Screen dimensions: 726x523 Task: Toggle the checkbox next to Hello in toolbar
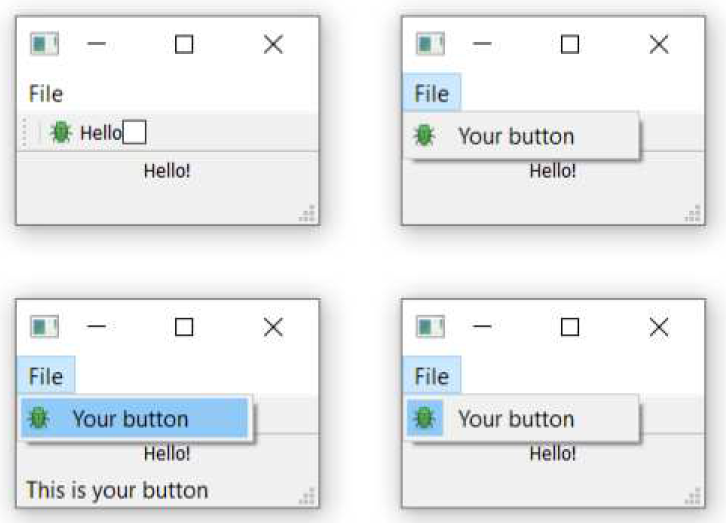tap(135, 132)
